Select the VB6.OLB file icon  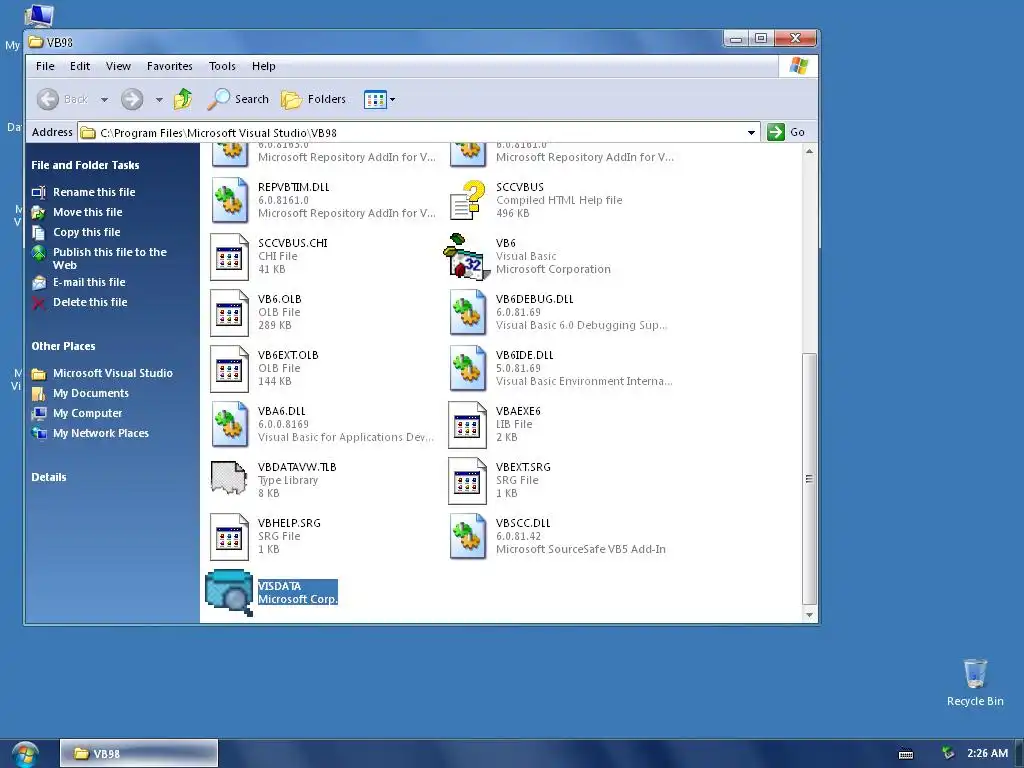click(229, 313)
